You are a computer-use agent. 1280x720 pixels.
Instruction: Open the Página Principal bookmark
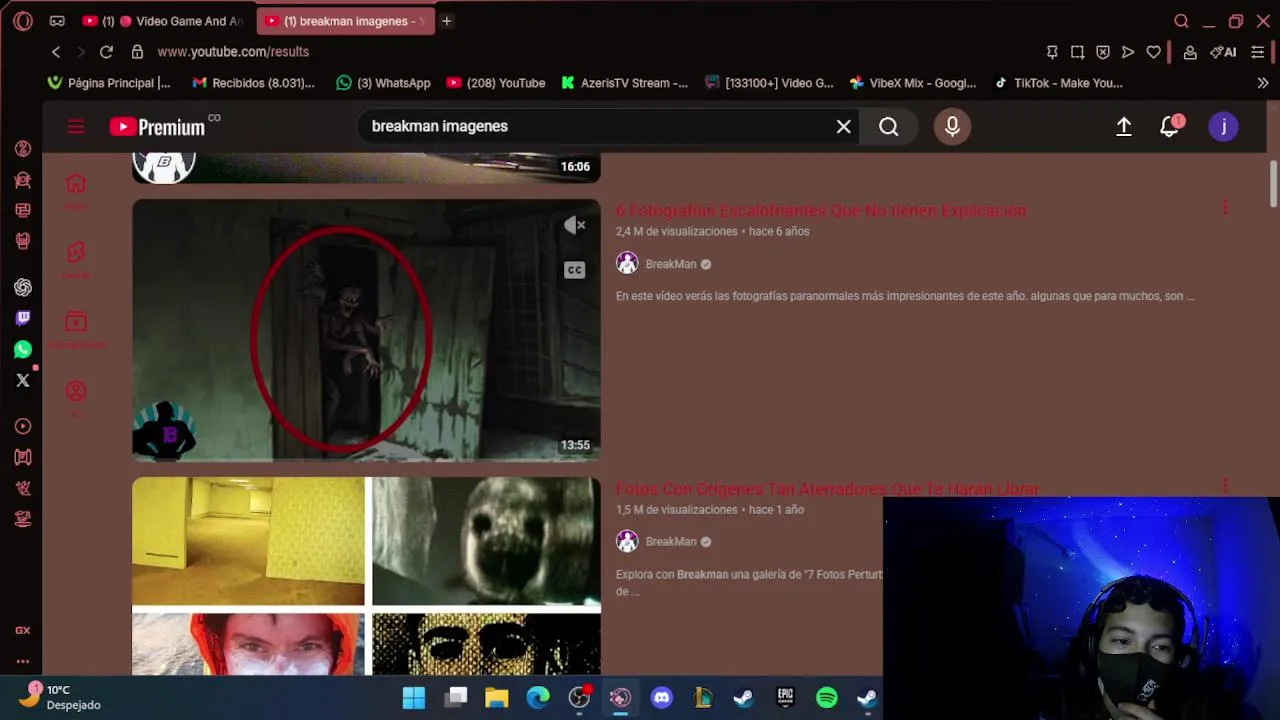click(109, 83)
